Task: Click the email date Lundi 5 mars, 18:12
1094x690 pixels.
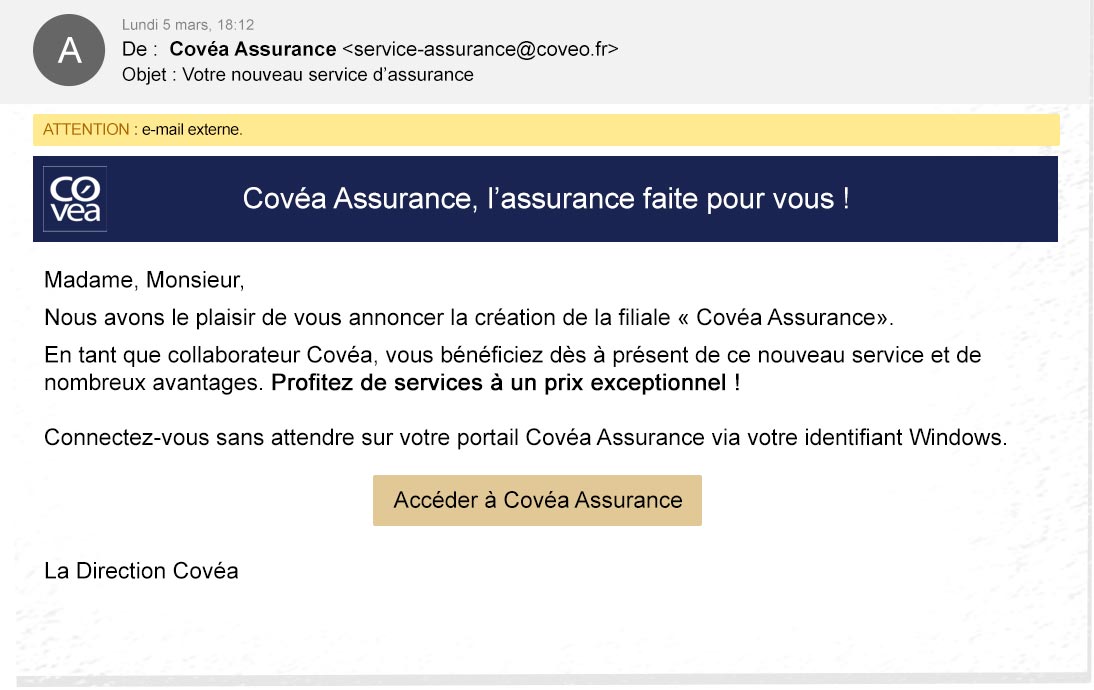Action: 188,24
